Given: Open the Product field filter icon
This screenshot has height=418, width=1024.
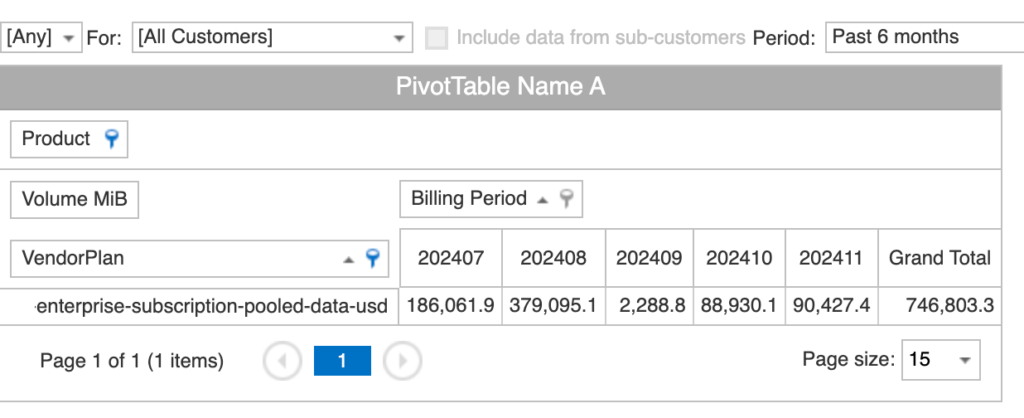Looking at the screenshot, I should (111, 140).
